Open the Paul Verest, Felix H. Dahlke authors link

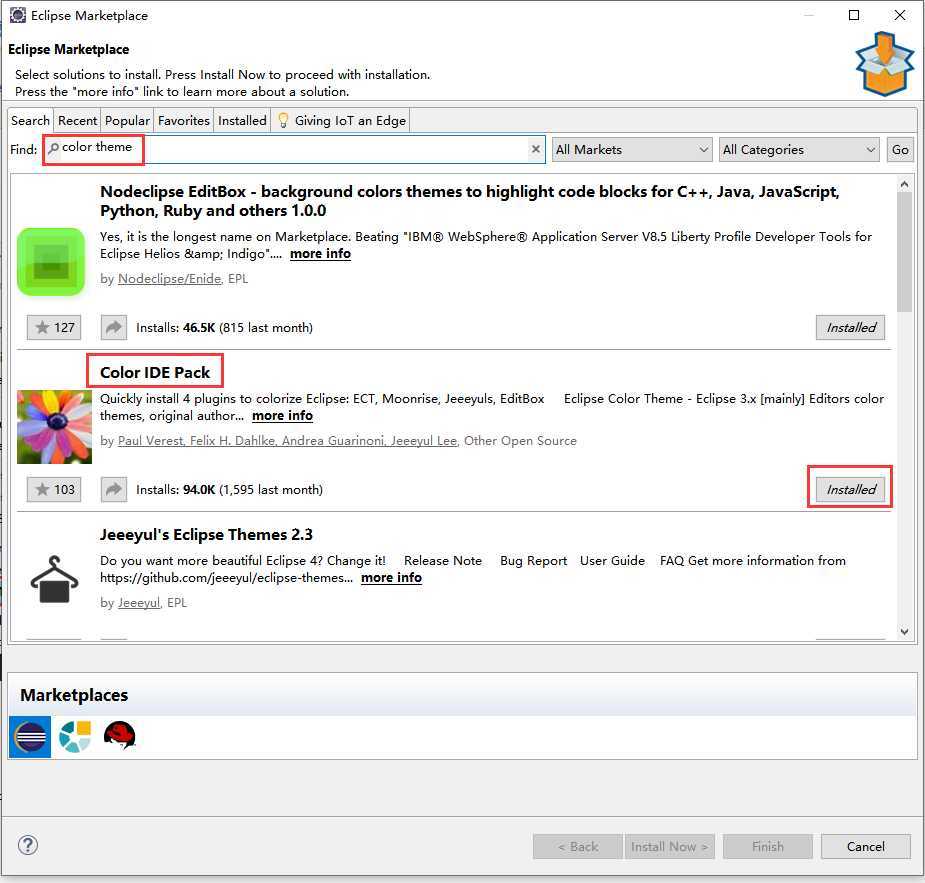pos(287,441)
